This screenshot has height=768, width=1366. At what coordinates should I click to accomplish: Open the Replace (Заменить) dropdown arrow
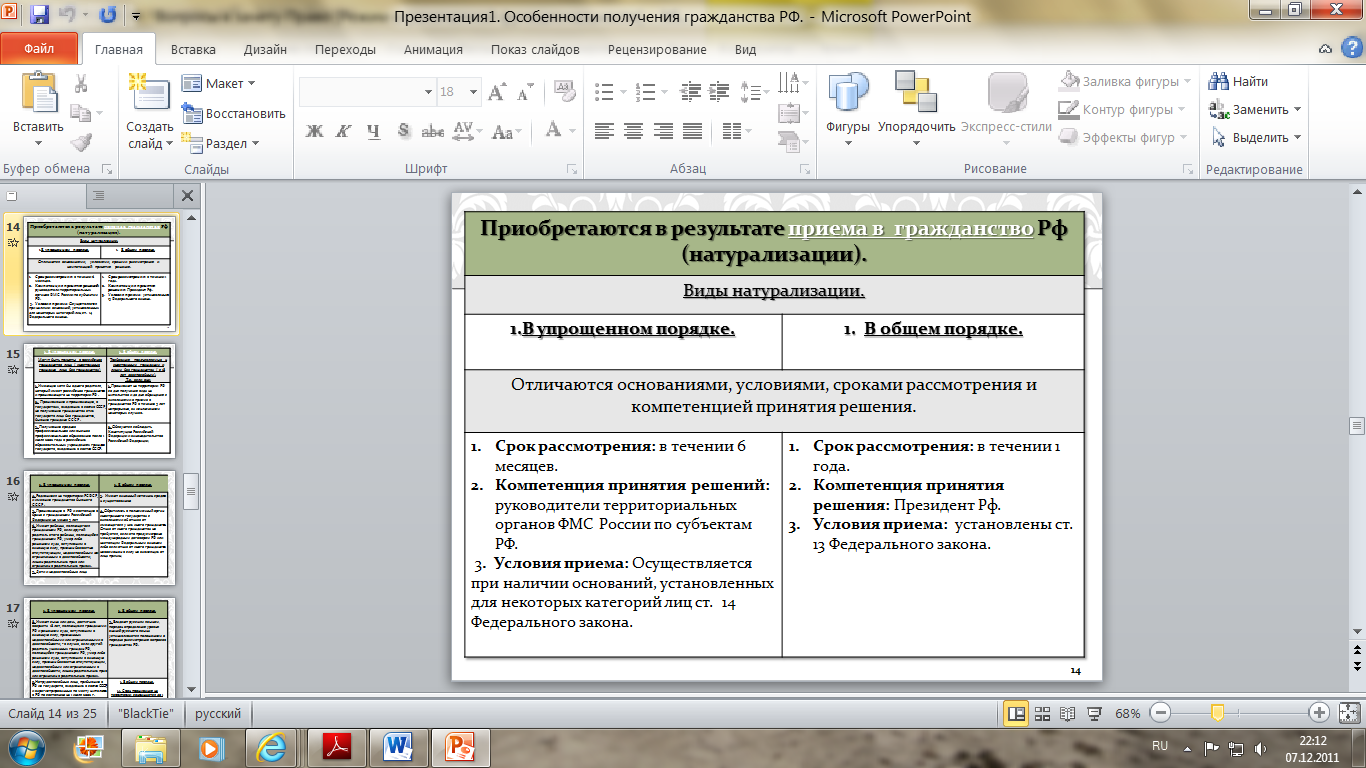coord(1297,110)
